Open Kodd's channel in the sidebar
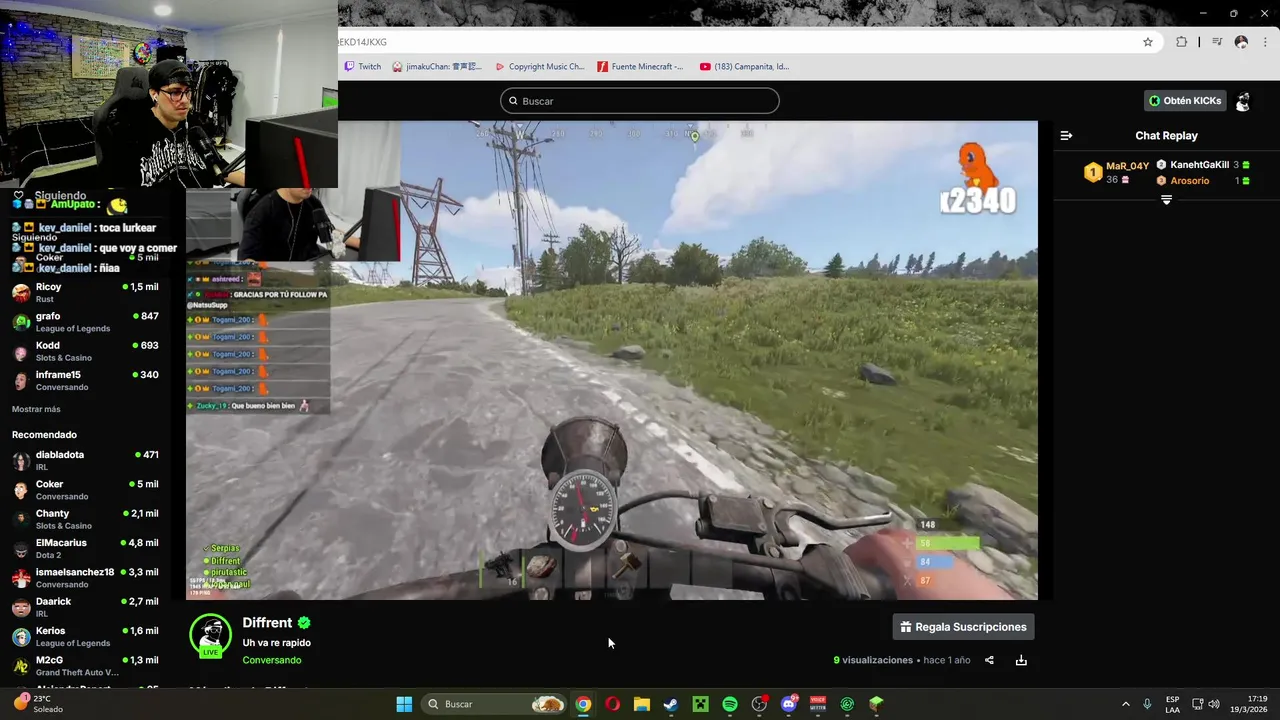This screenshot has width=1280, height=720. [x=85, y=351]
